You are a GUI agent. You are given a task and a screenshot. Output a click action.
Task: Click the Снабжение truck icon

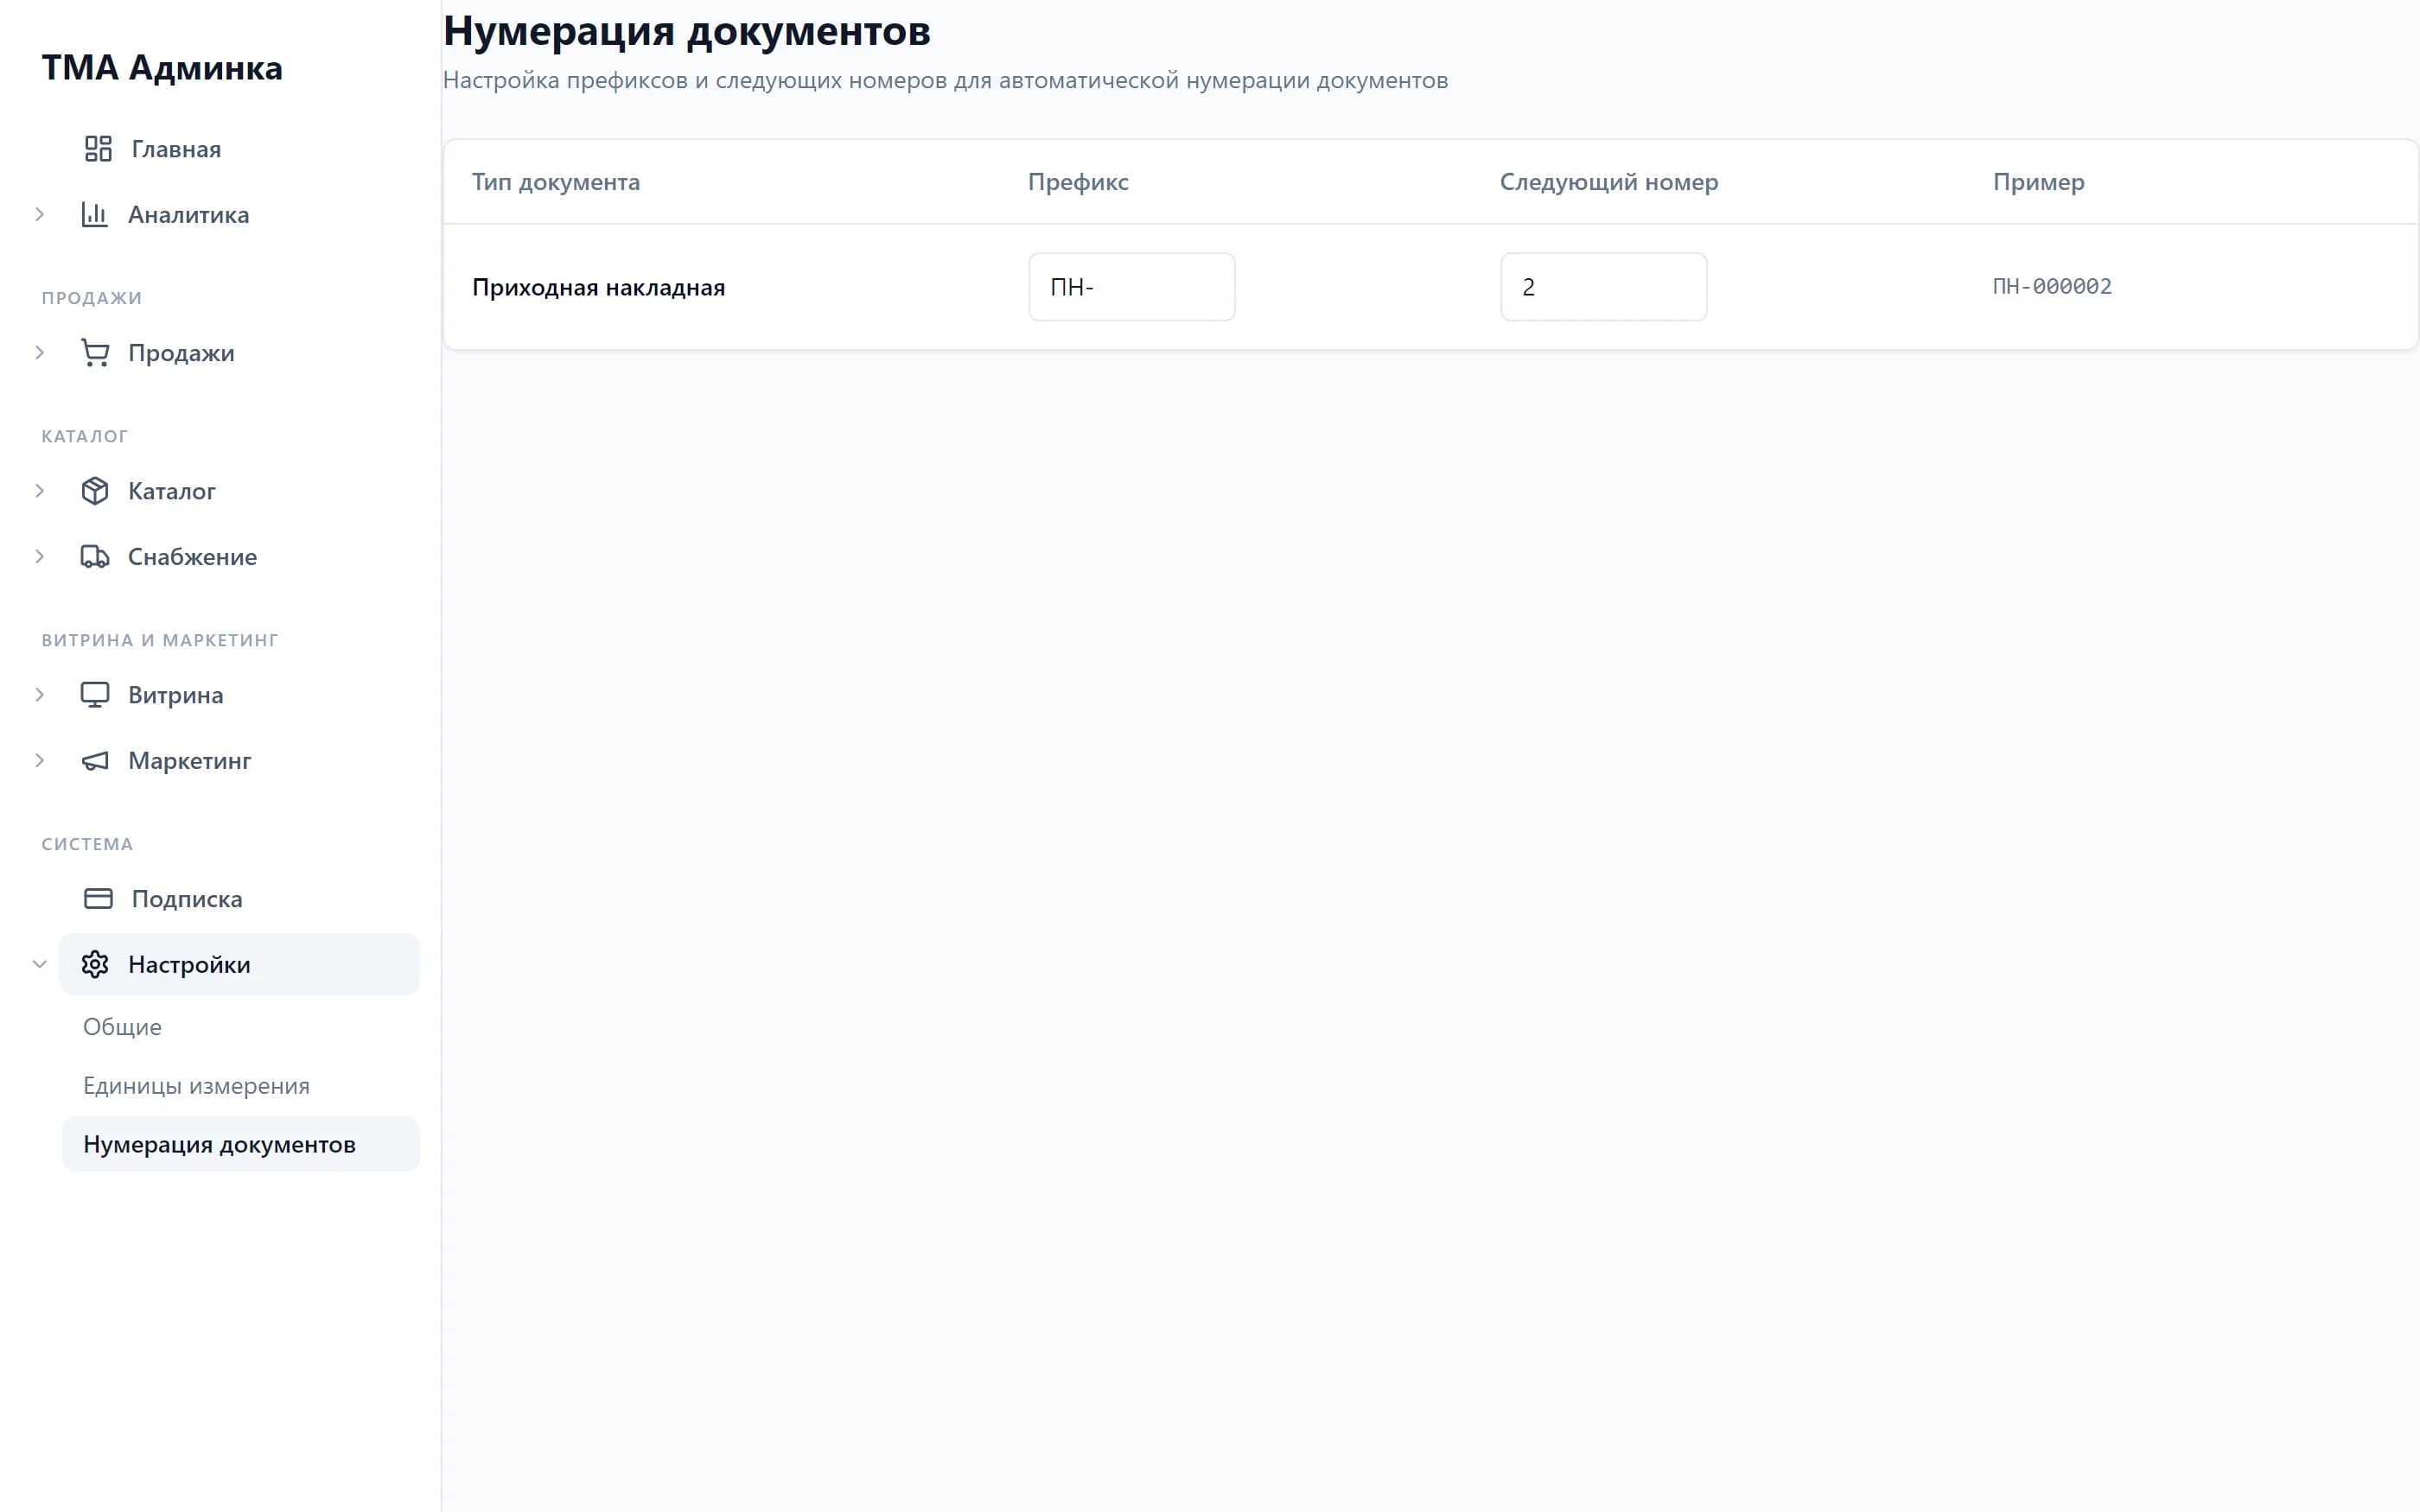94,557
